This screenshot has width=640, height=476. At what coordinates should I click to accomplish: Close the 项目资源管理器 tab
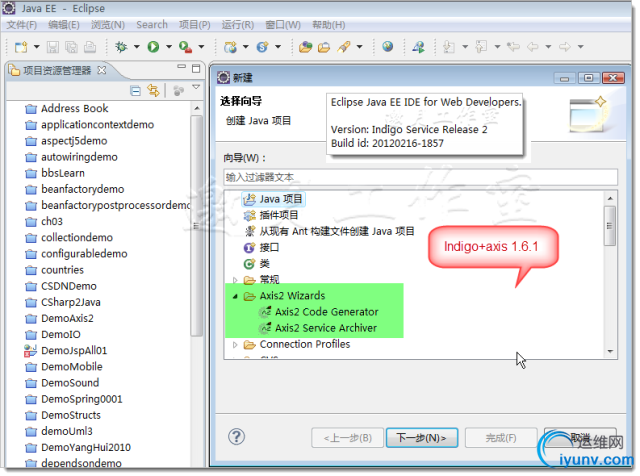tap(102, 70)
